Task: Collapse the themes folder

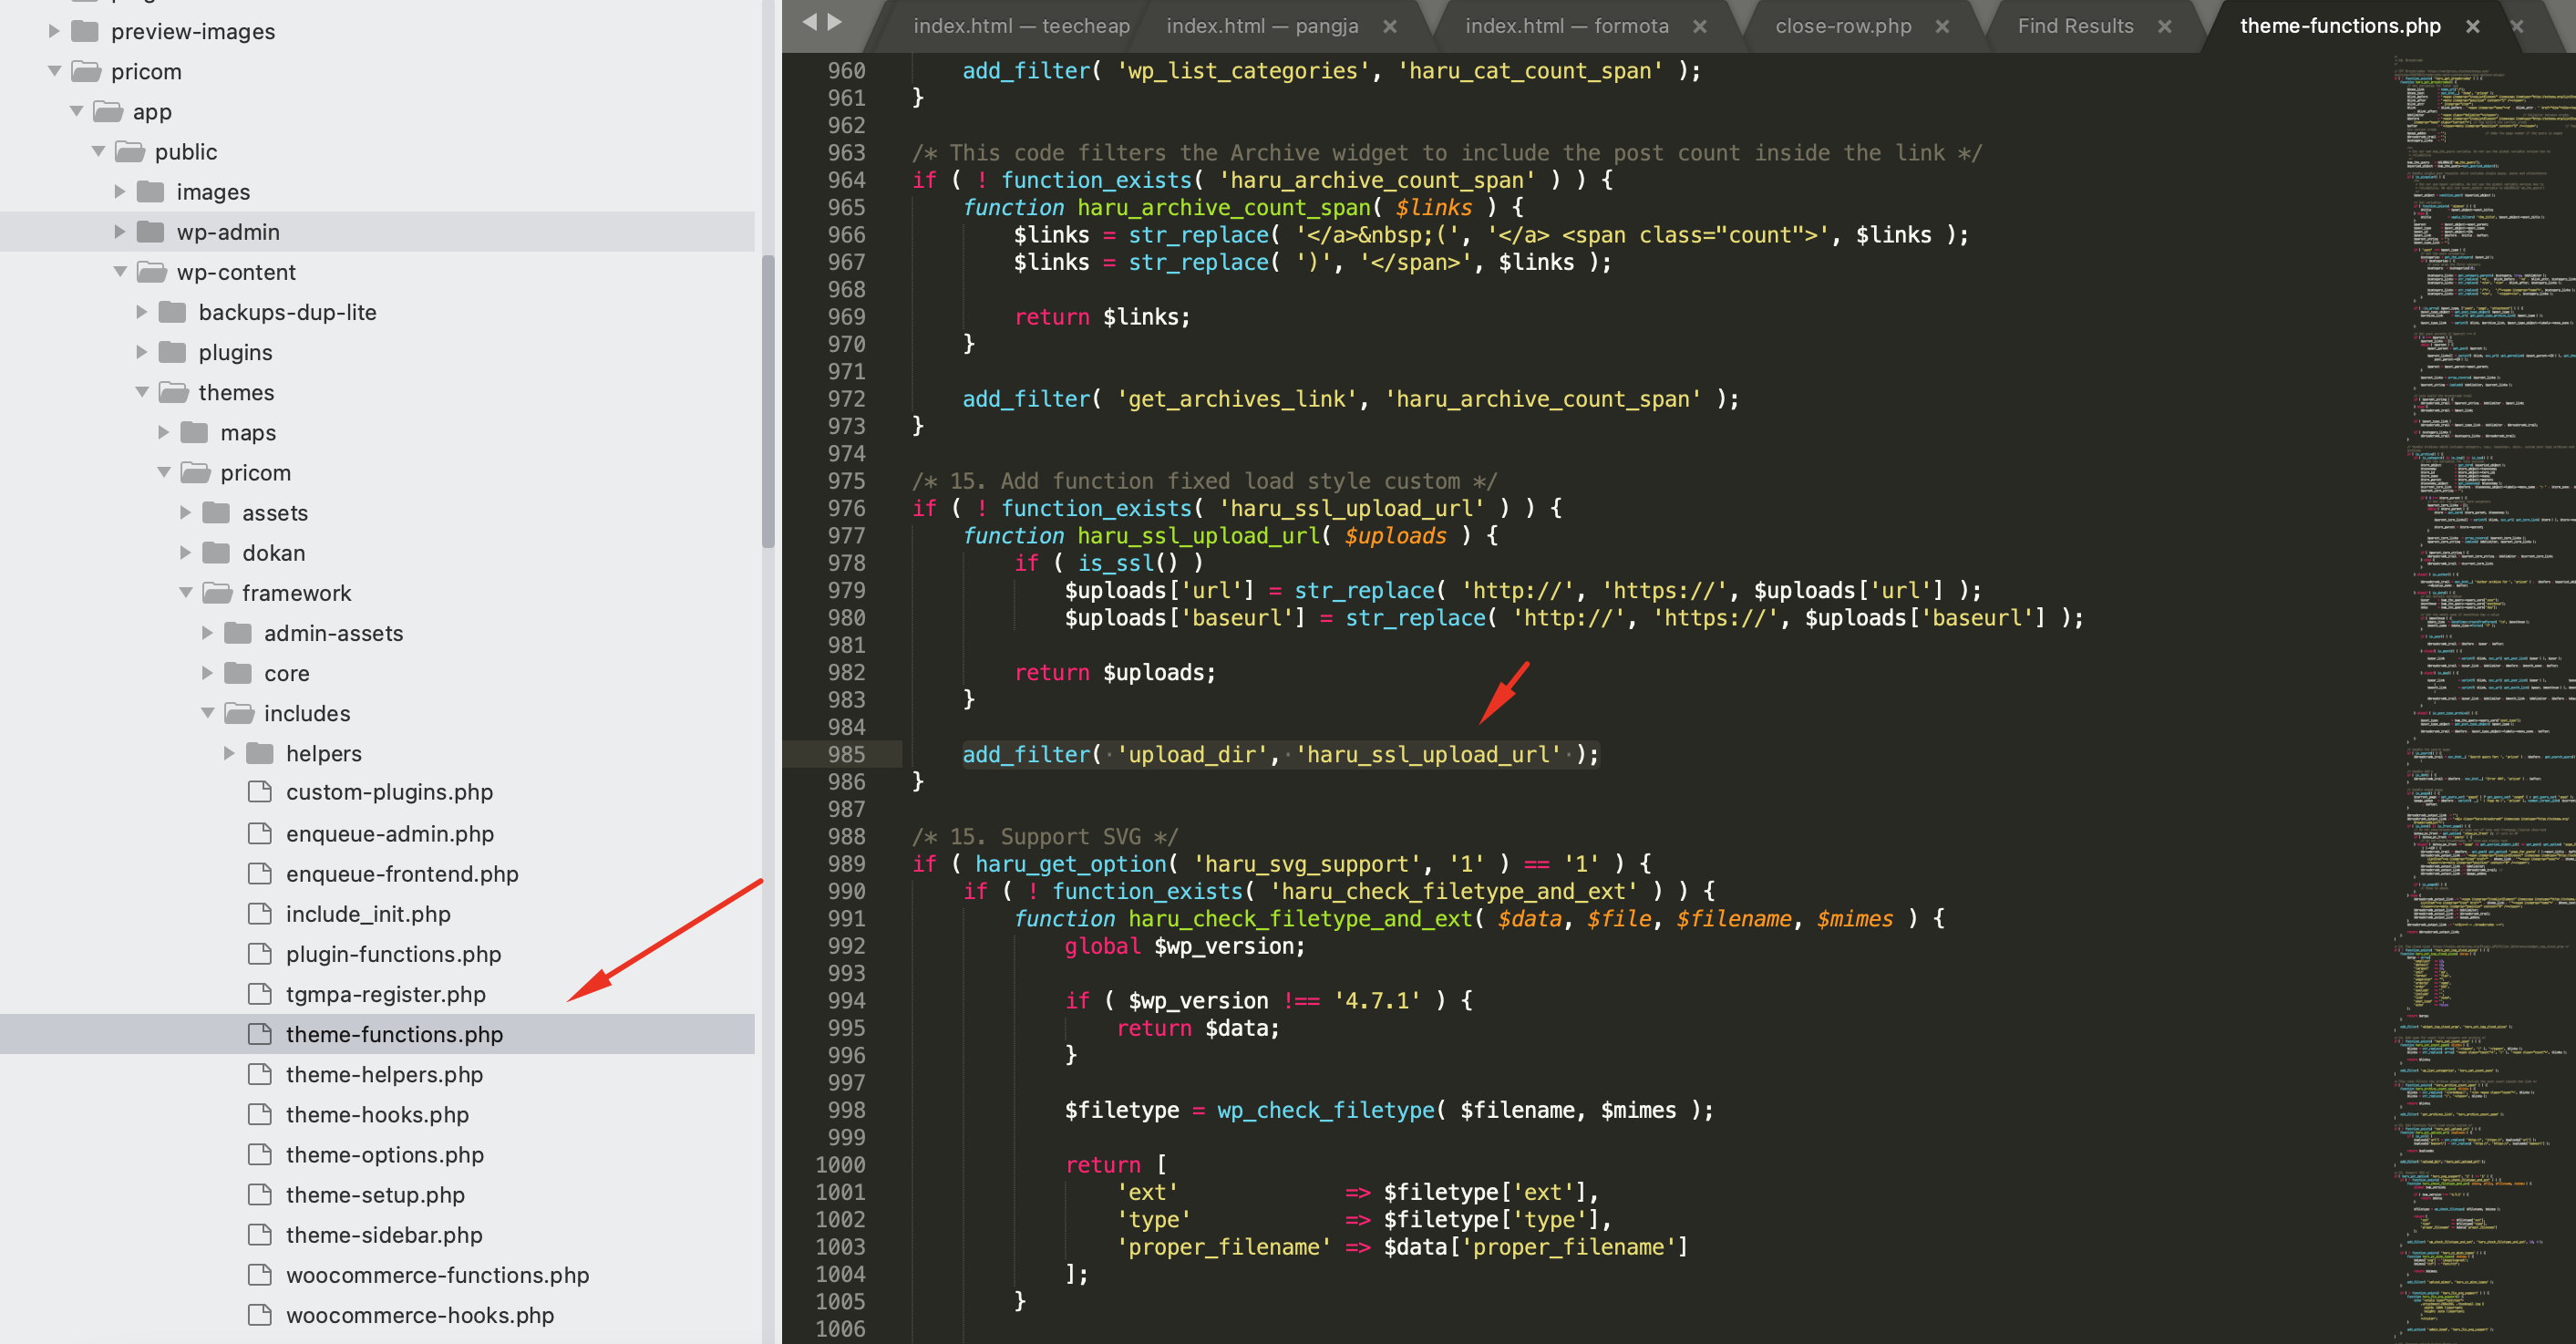Action: pyautogui.click(x=142, y=392)
